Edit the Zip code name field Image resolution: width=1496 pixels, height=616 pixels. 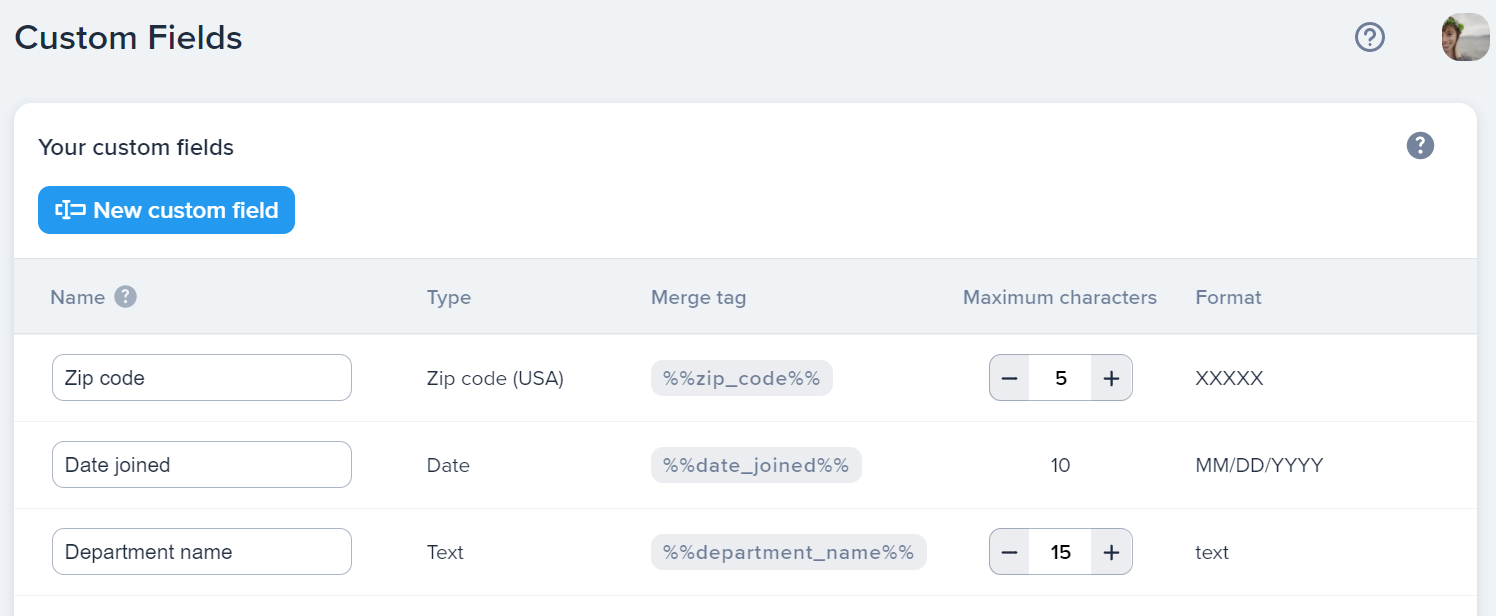[x=202, y=378]
